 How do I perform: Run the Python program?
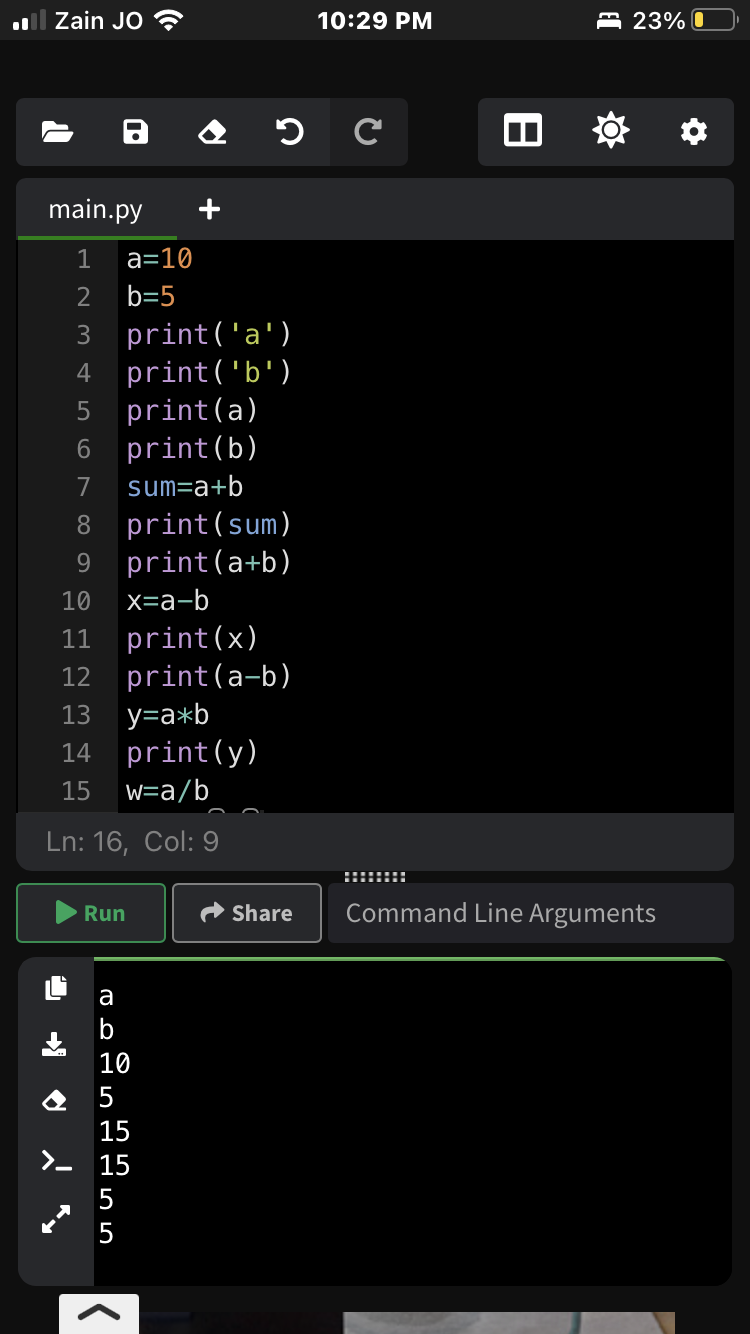click(91, 913)
